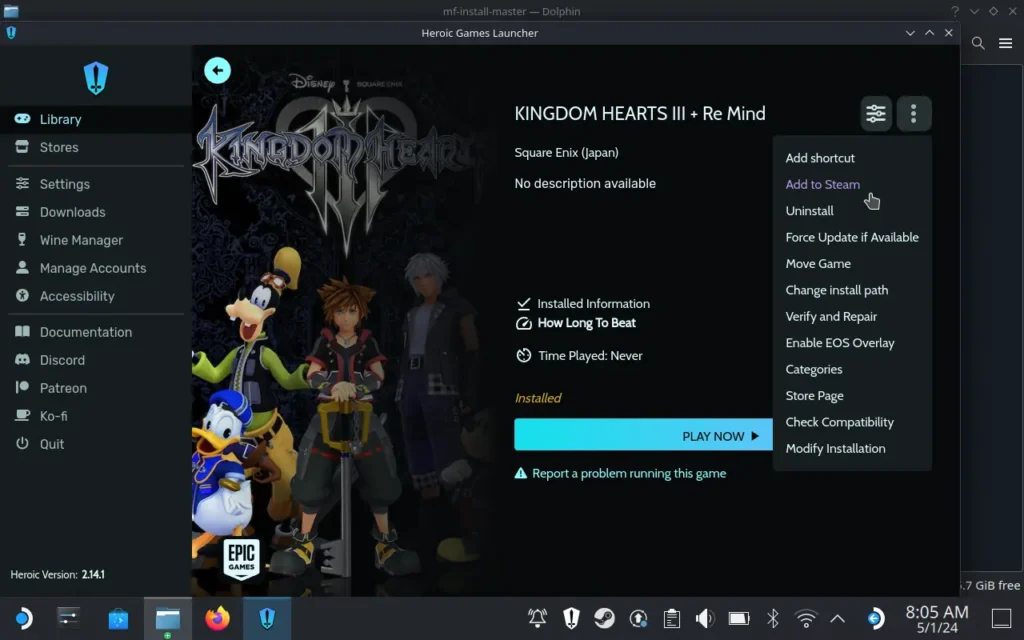Screen dimensions: 1024x640
Task: Choose Force Update if Available
Action: [x=852, y=238]
